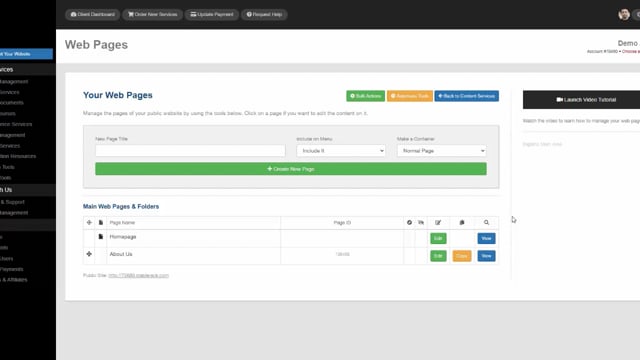
Task: Click Homepage row page icon
Action: [101, 237]
